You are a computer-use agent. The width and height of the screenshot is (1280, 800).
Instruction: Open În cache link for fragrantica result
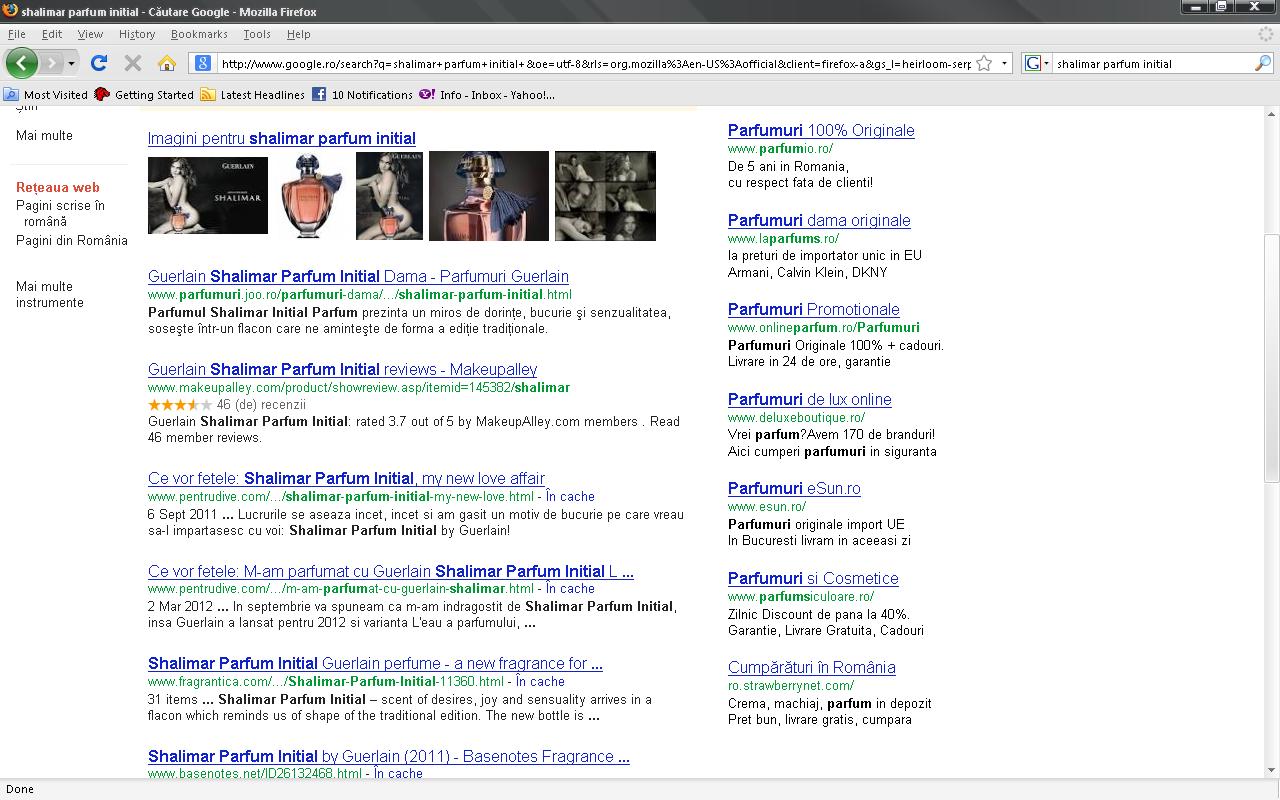tap(540, 681)
